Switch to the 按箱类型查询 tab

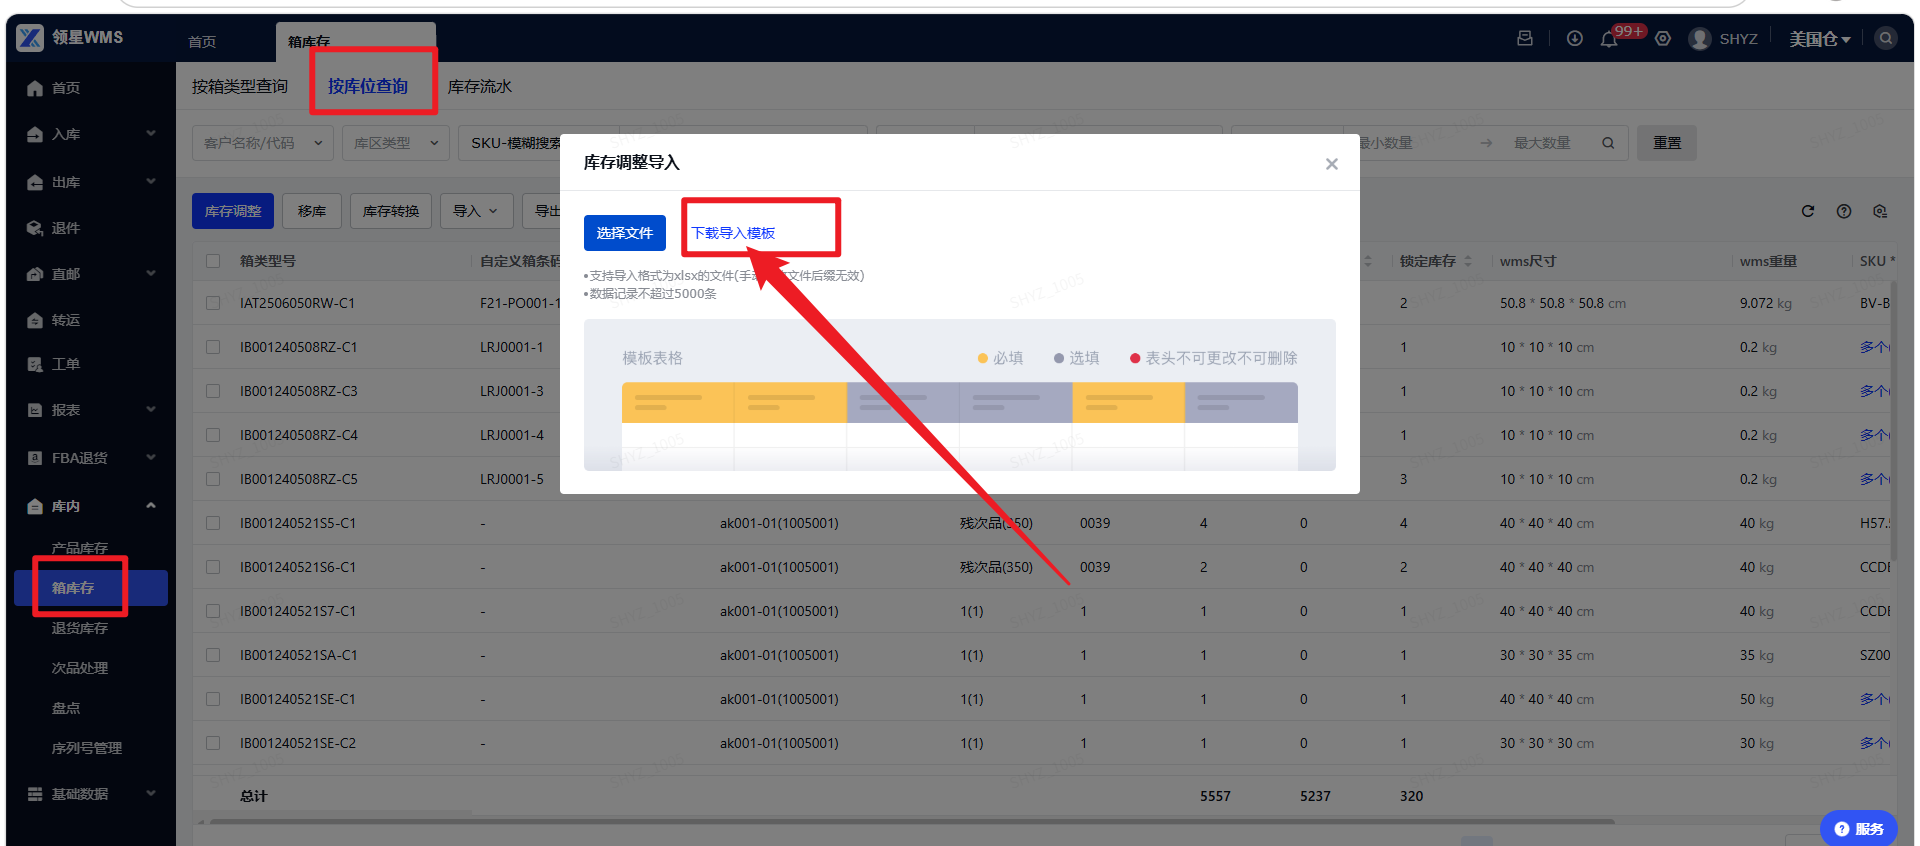pyautogui.click(x=240, y=87)
